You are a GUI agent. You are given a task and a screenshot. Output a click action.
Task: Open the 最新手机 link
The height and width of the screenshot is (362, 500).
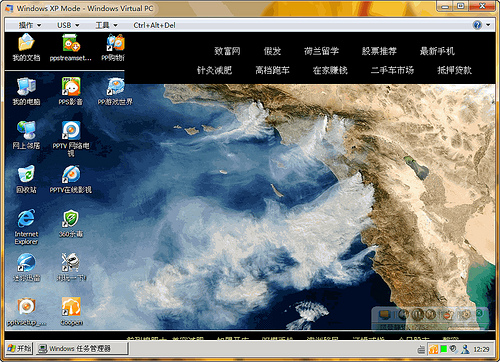pyautogui.click(x=437, y=51)
